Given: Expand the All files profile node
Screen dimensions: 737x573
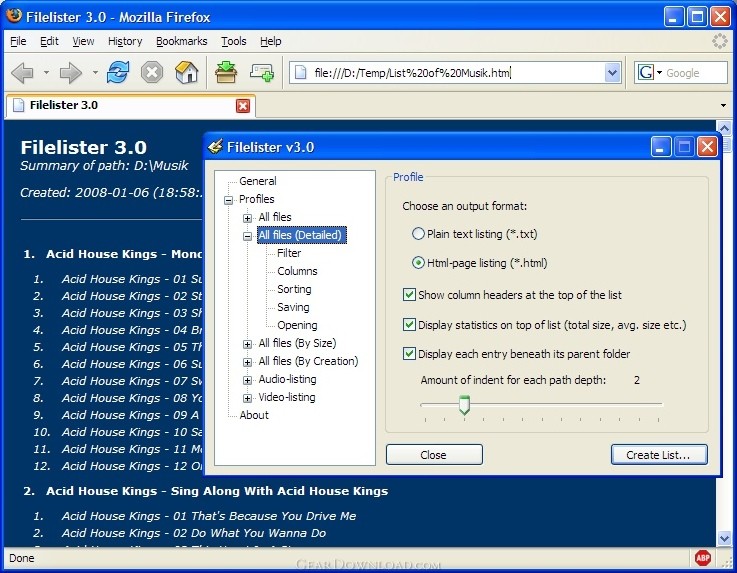Looking at the screenshot, I should point(247,218).
